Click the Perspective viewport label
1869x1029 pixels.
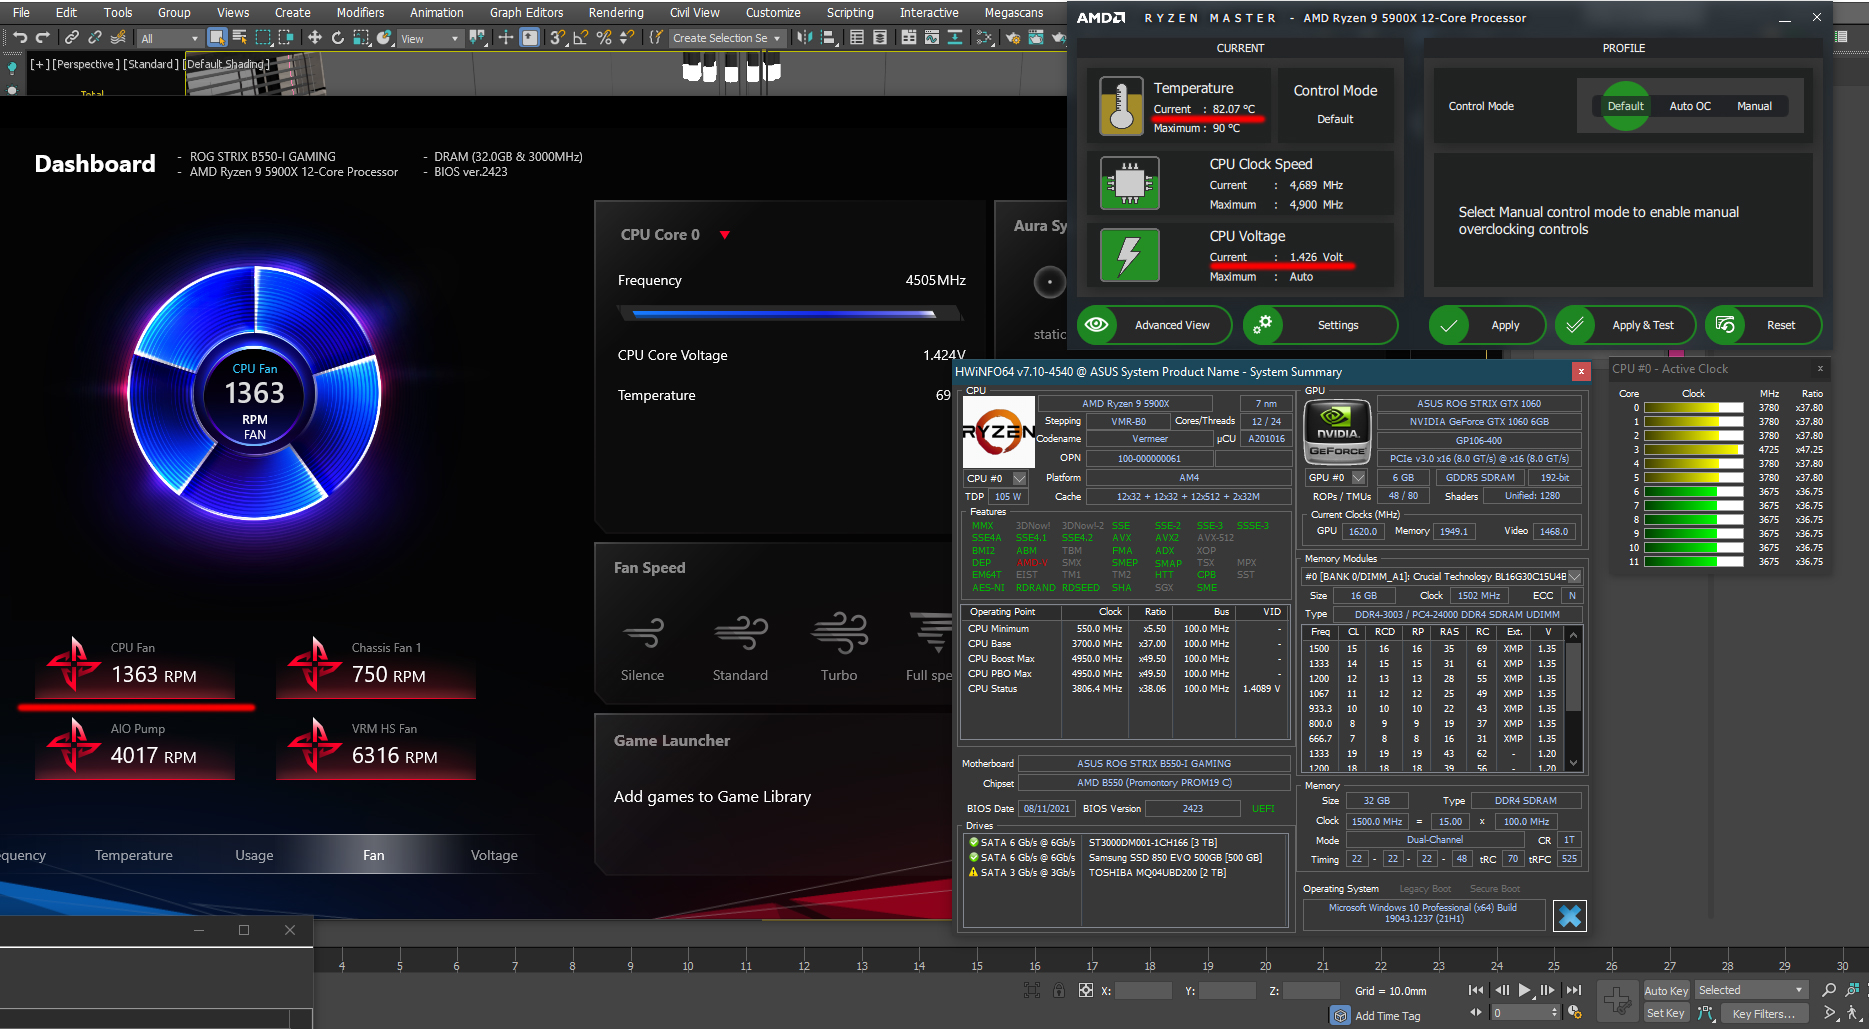click(84, 64)
